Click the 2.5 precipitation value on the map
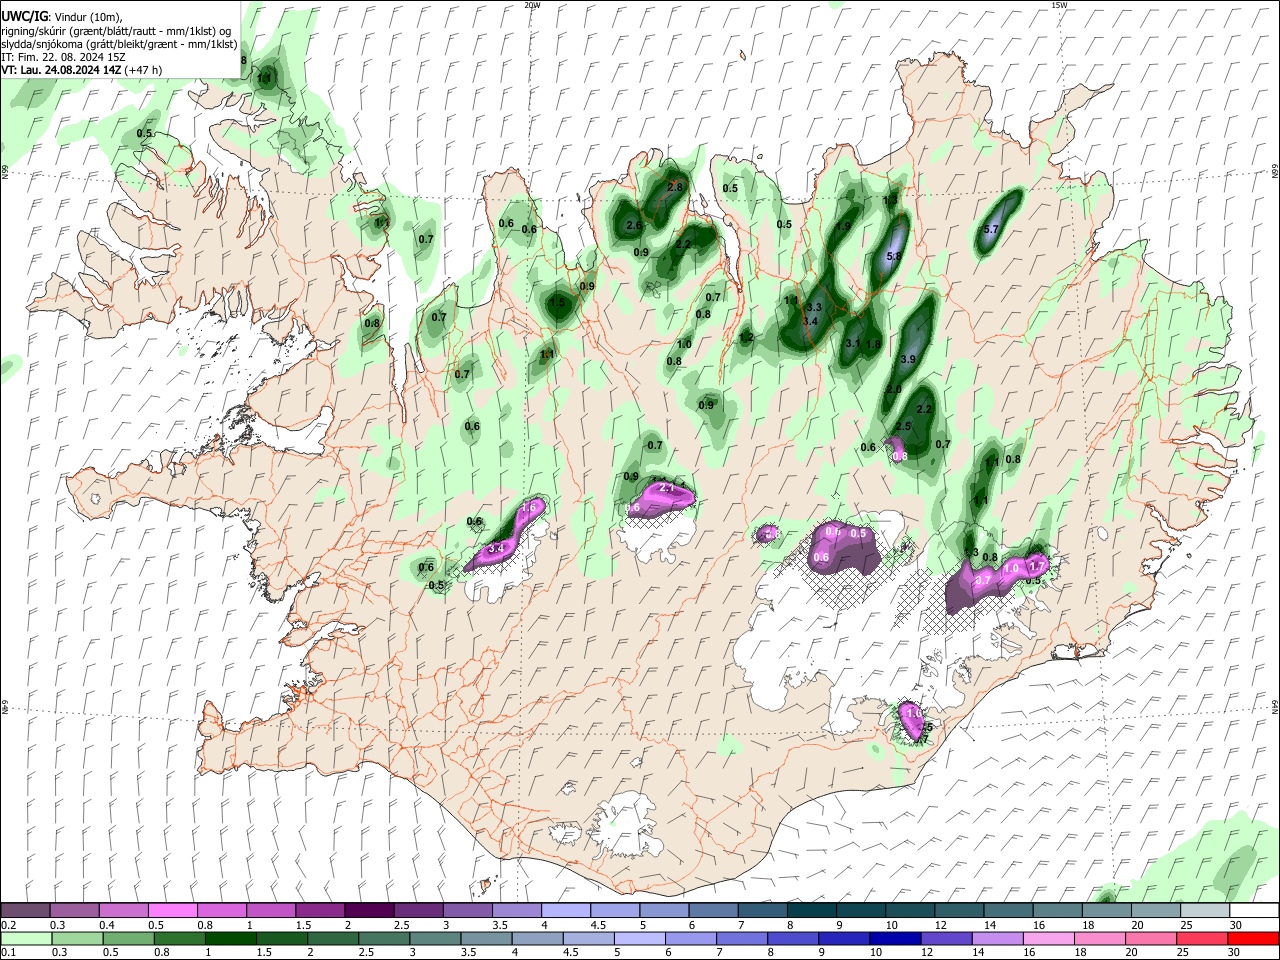The image size is (1280, 960). (x=903, y=427)
